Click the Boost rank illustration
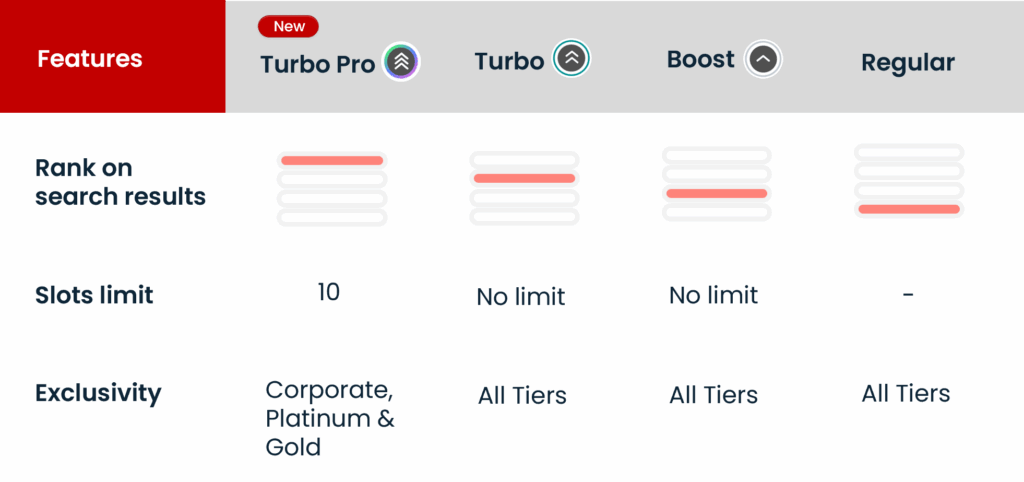The image size is (1024, 482). [x=716, y=183]
